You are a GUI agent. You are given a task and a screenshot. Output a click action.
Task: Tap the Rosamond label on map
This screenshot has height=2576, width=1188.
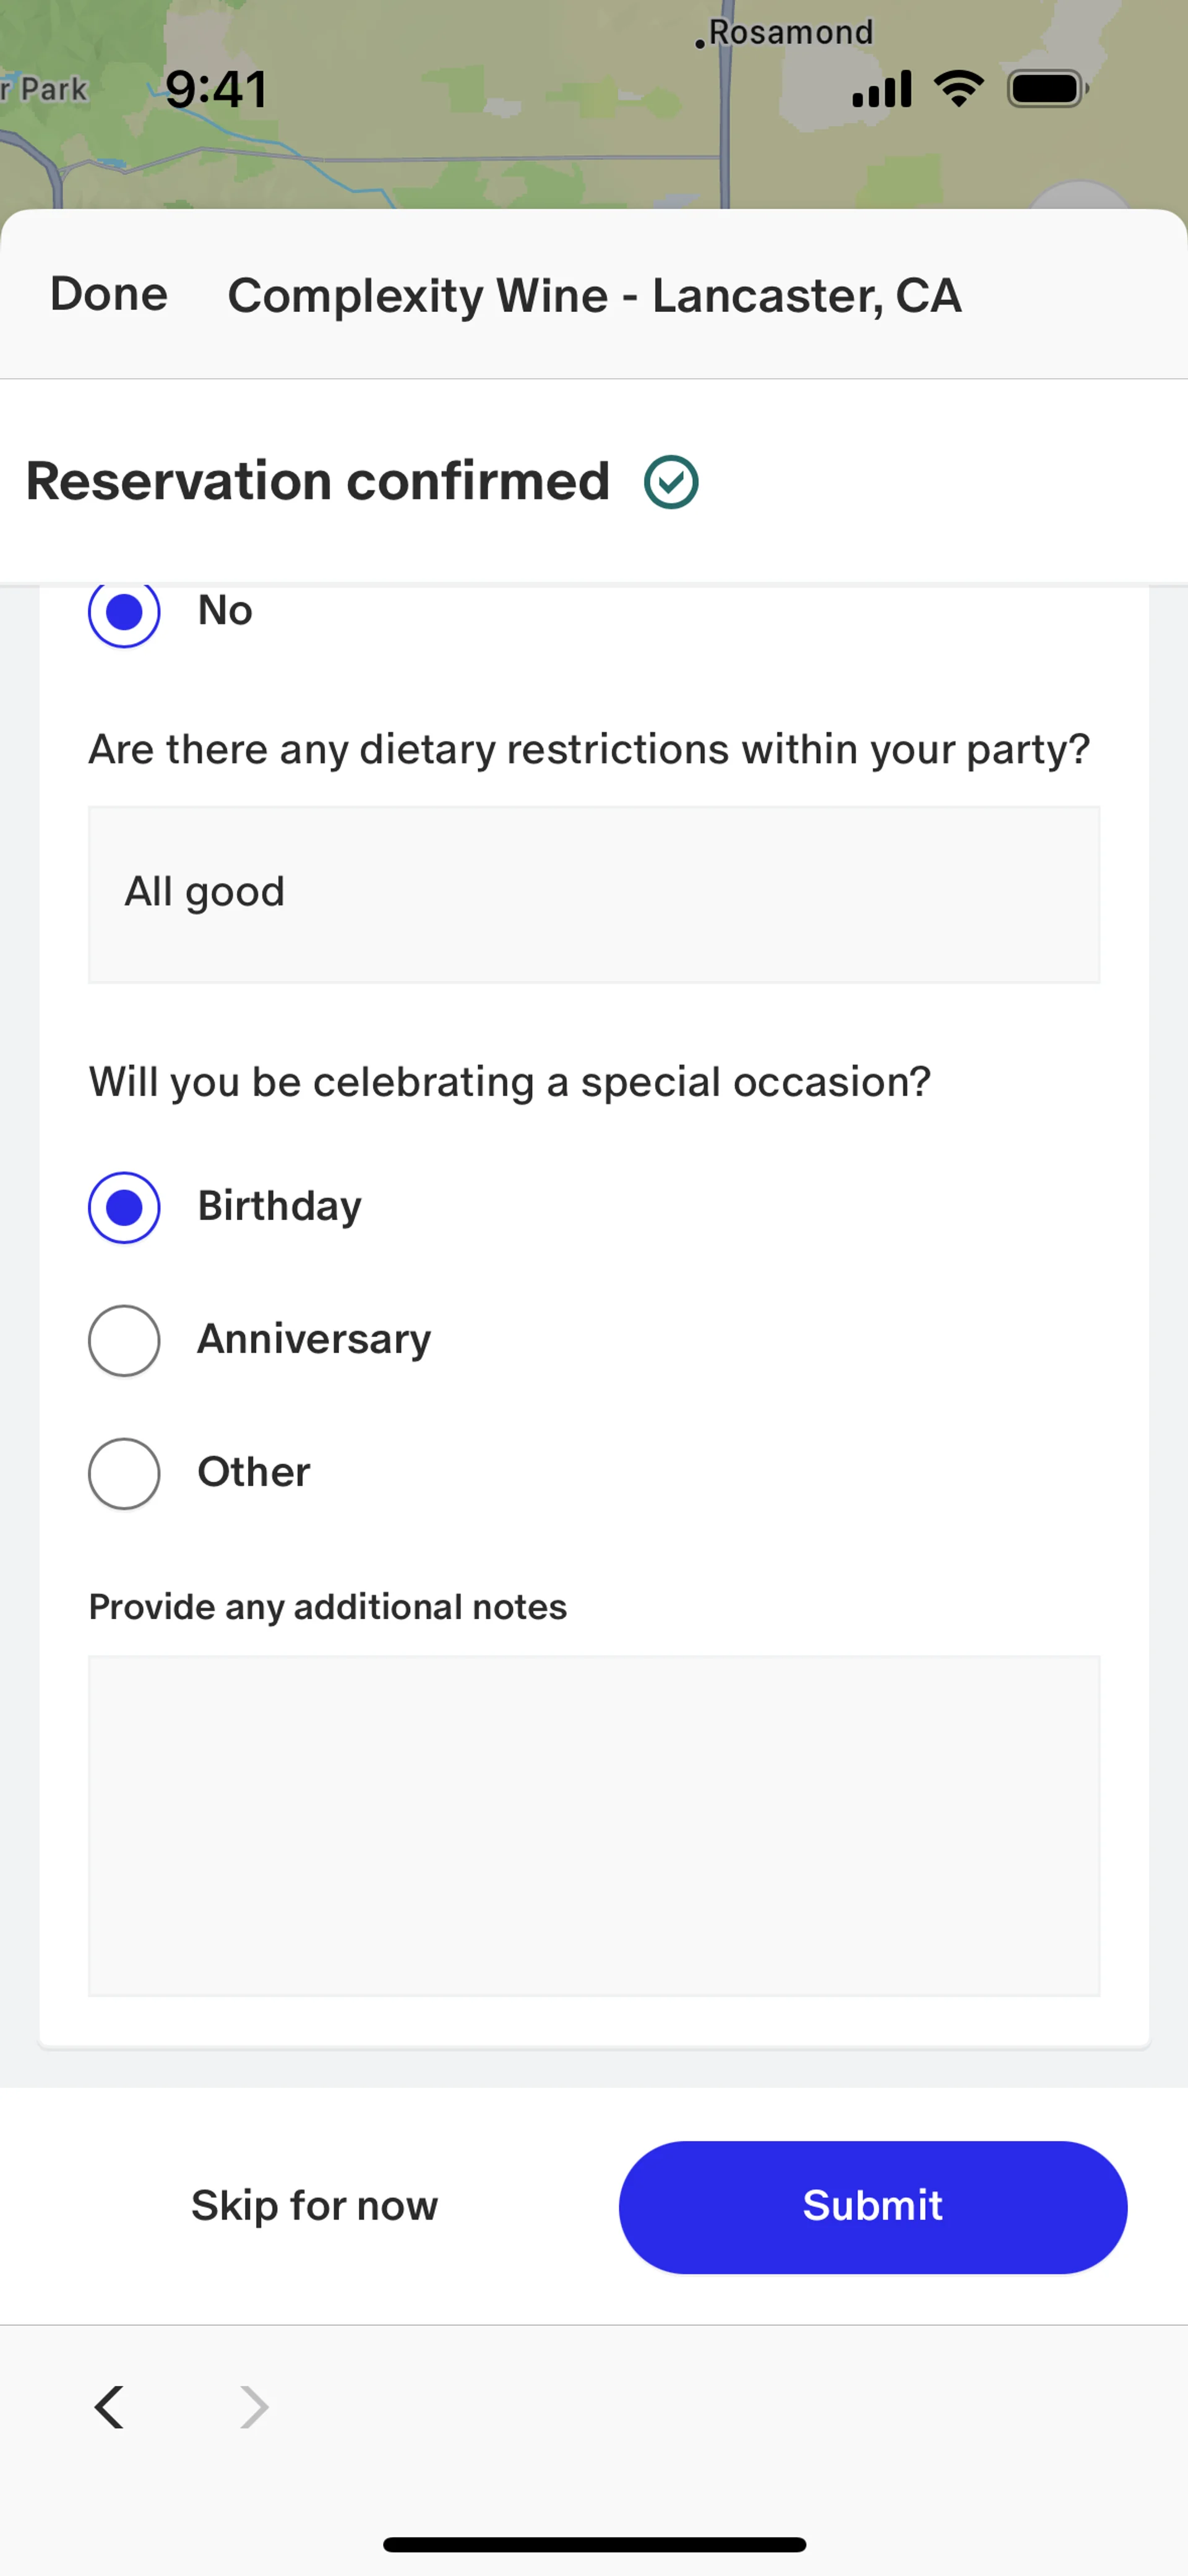790,33
